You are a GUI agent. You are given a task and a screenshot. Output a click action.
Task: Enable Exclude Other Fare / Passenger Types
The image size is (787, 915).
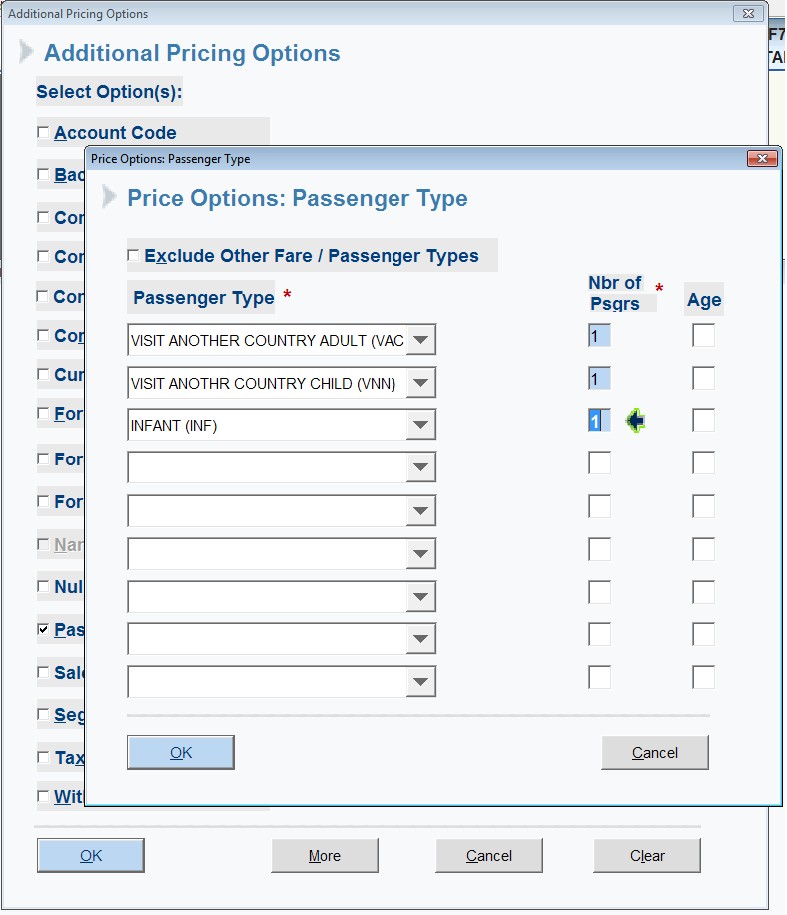click(x=133, y=256)
